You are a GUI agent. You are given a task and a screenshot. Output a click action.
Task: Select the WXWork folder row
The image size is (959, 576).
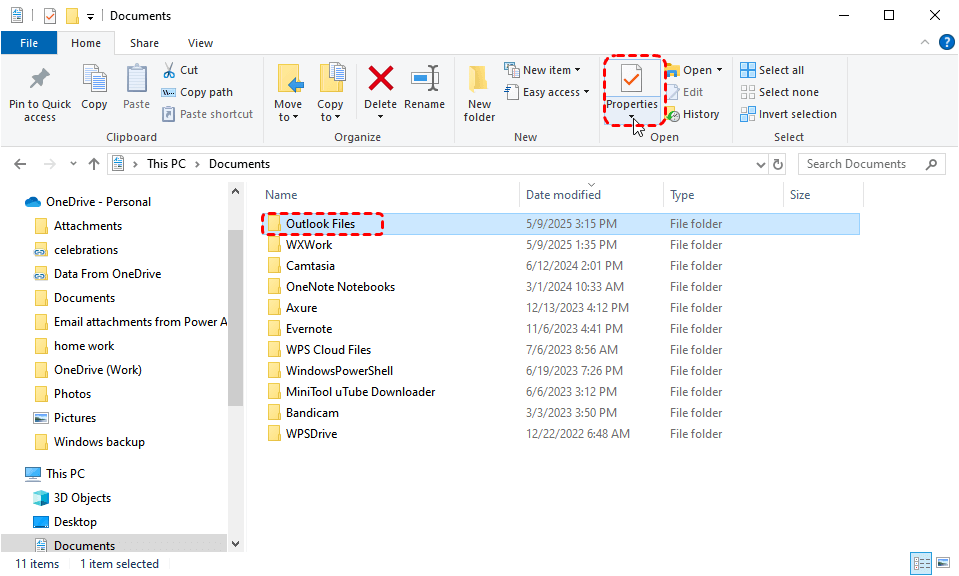click(561, 245)
